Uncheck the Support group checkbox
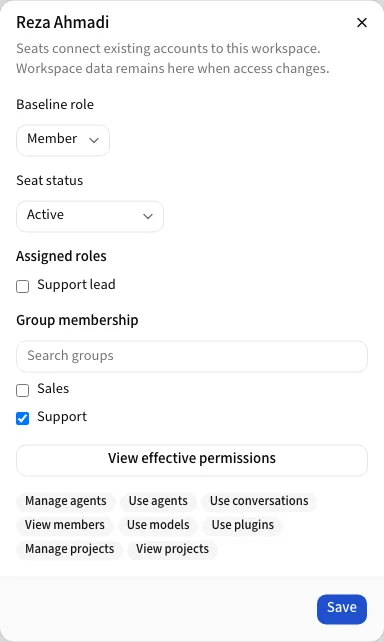Image resolution: width=384 pixels, height=642 pixels. 23,418
